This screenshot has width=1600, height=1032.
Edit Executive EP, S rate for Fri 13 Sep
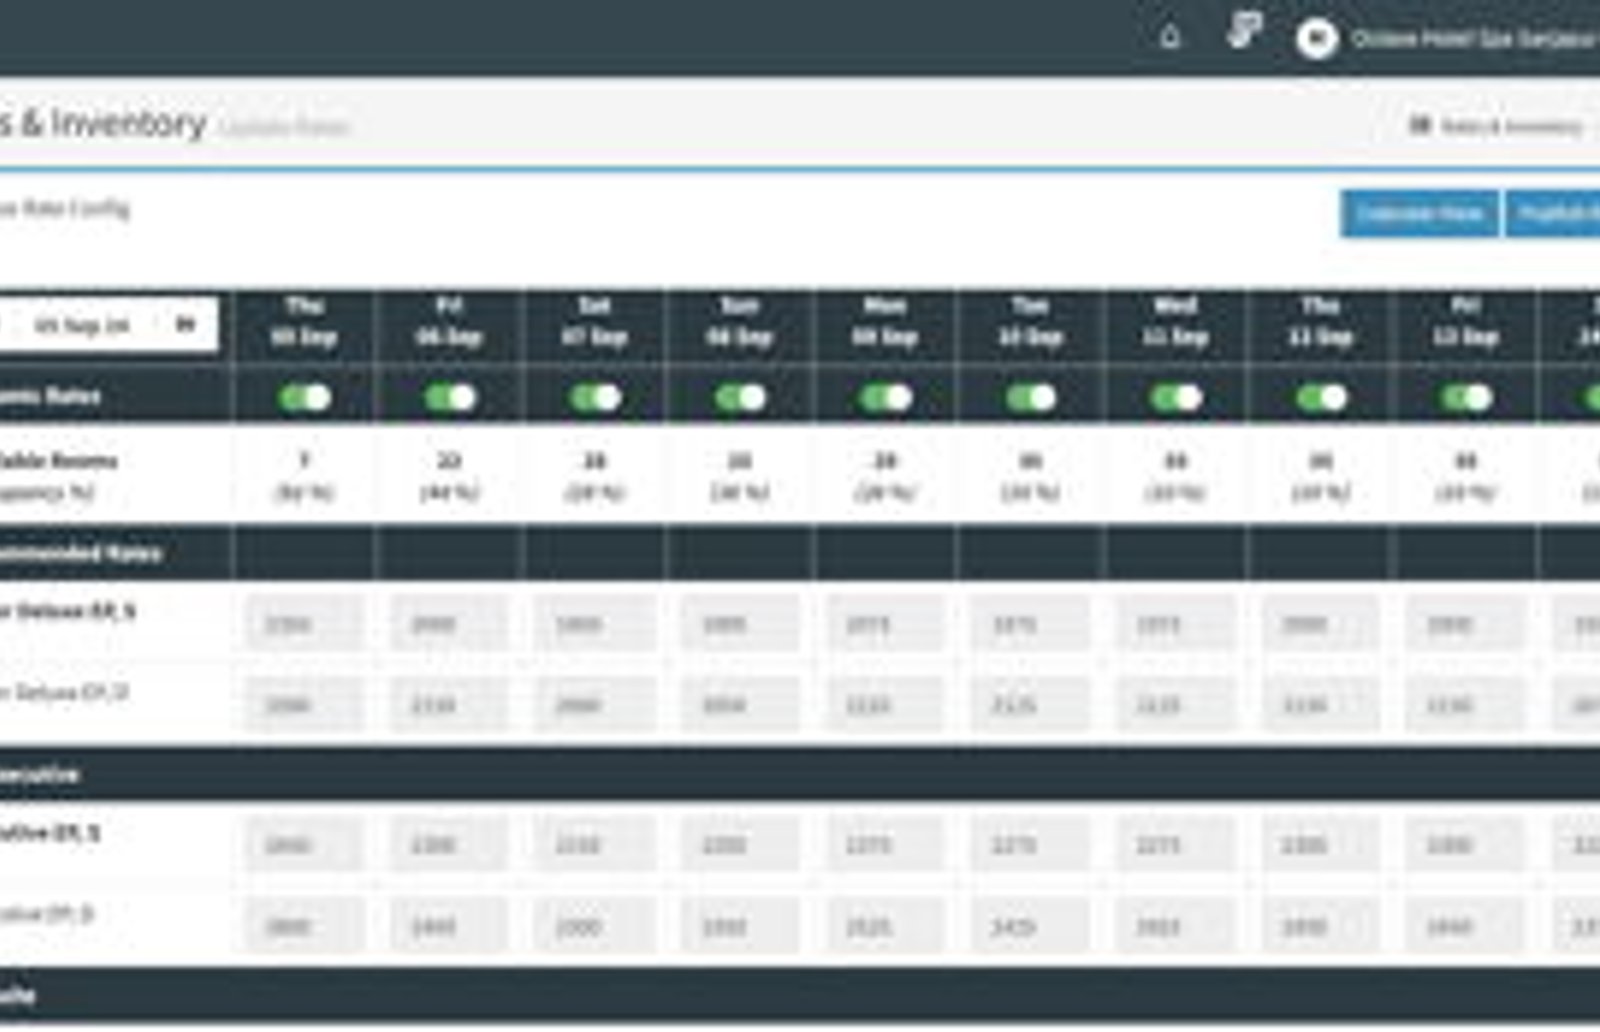point(1466,845)
